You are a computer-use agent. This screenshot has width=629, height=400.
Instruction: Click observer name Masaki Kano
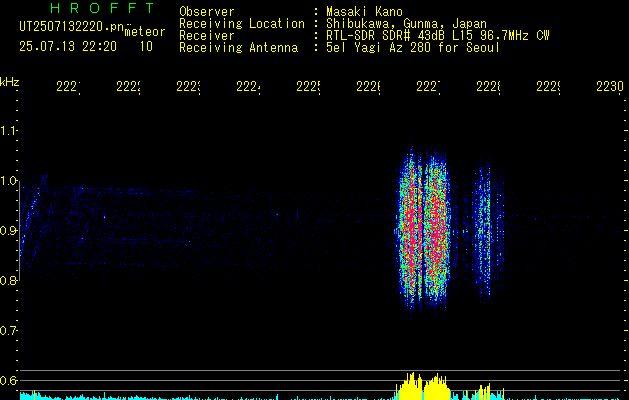click(x=364, y=12)
